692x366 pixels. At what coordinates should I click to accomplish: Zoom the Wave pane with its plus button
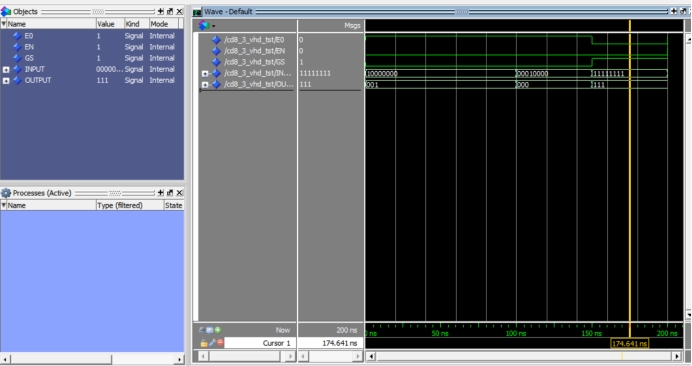(x=673, y=11)
